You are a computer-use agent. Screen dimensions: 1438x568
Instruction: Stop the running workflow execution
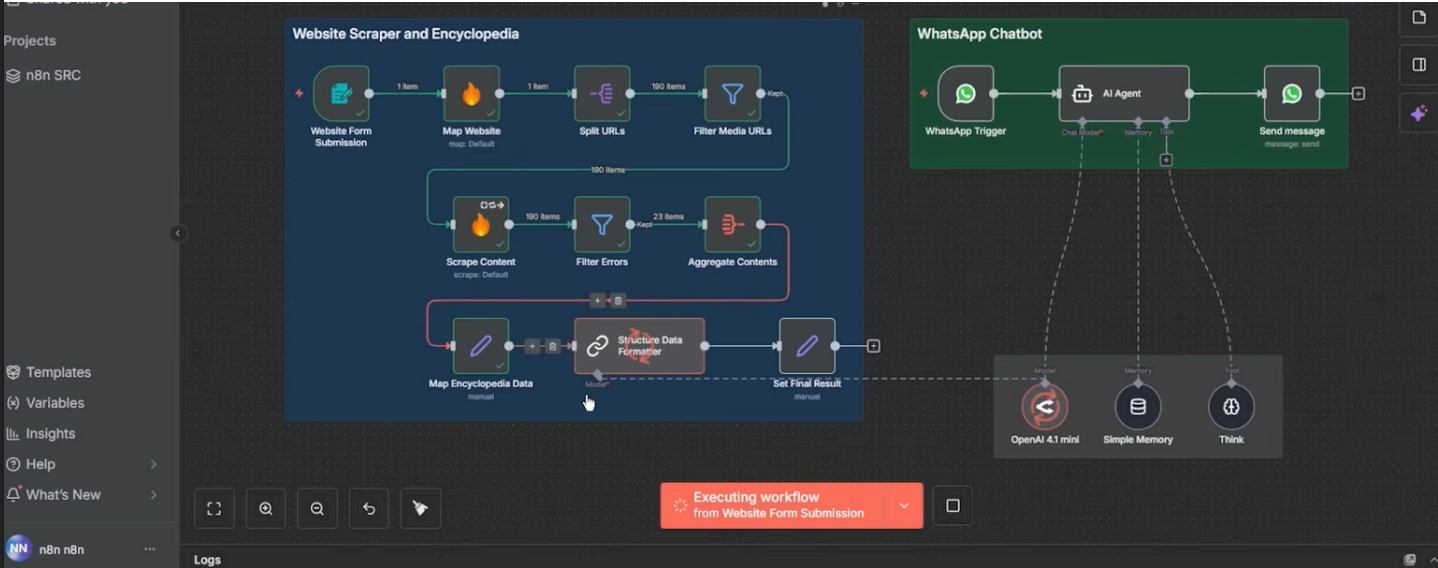tap(952, 506)
